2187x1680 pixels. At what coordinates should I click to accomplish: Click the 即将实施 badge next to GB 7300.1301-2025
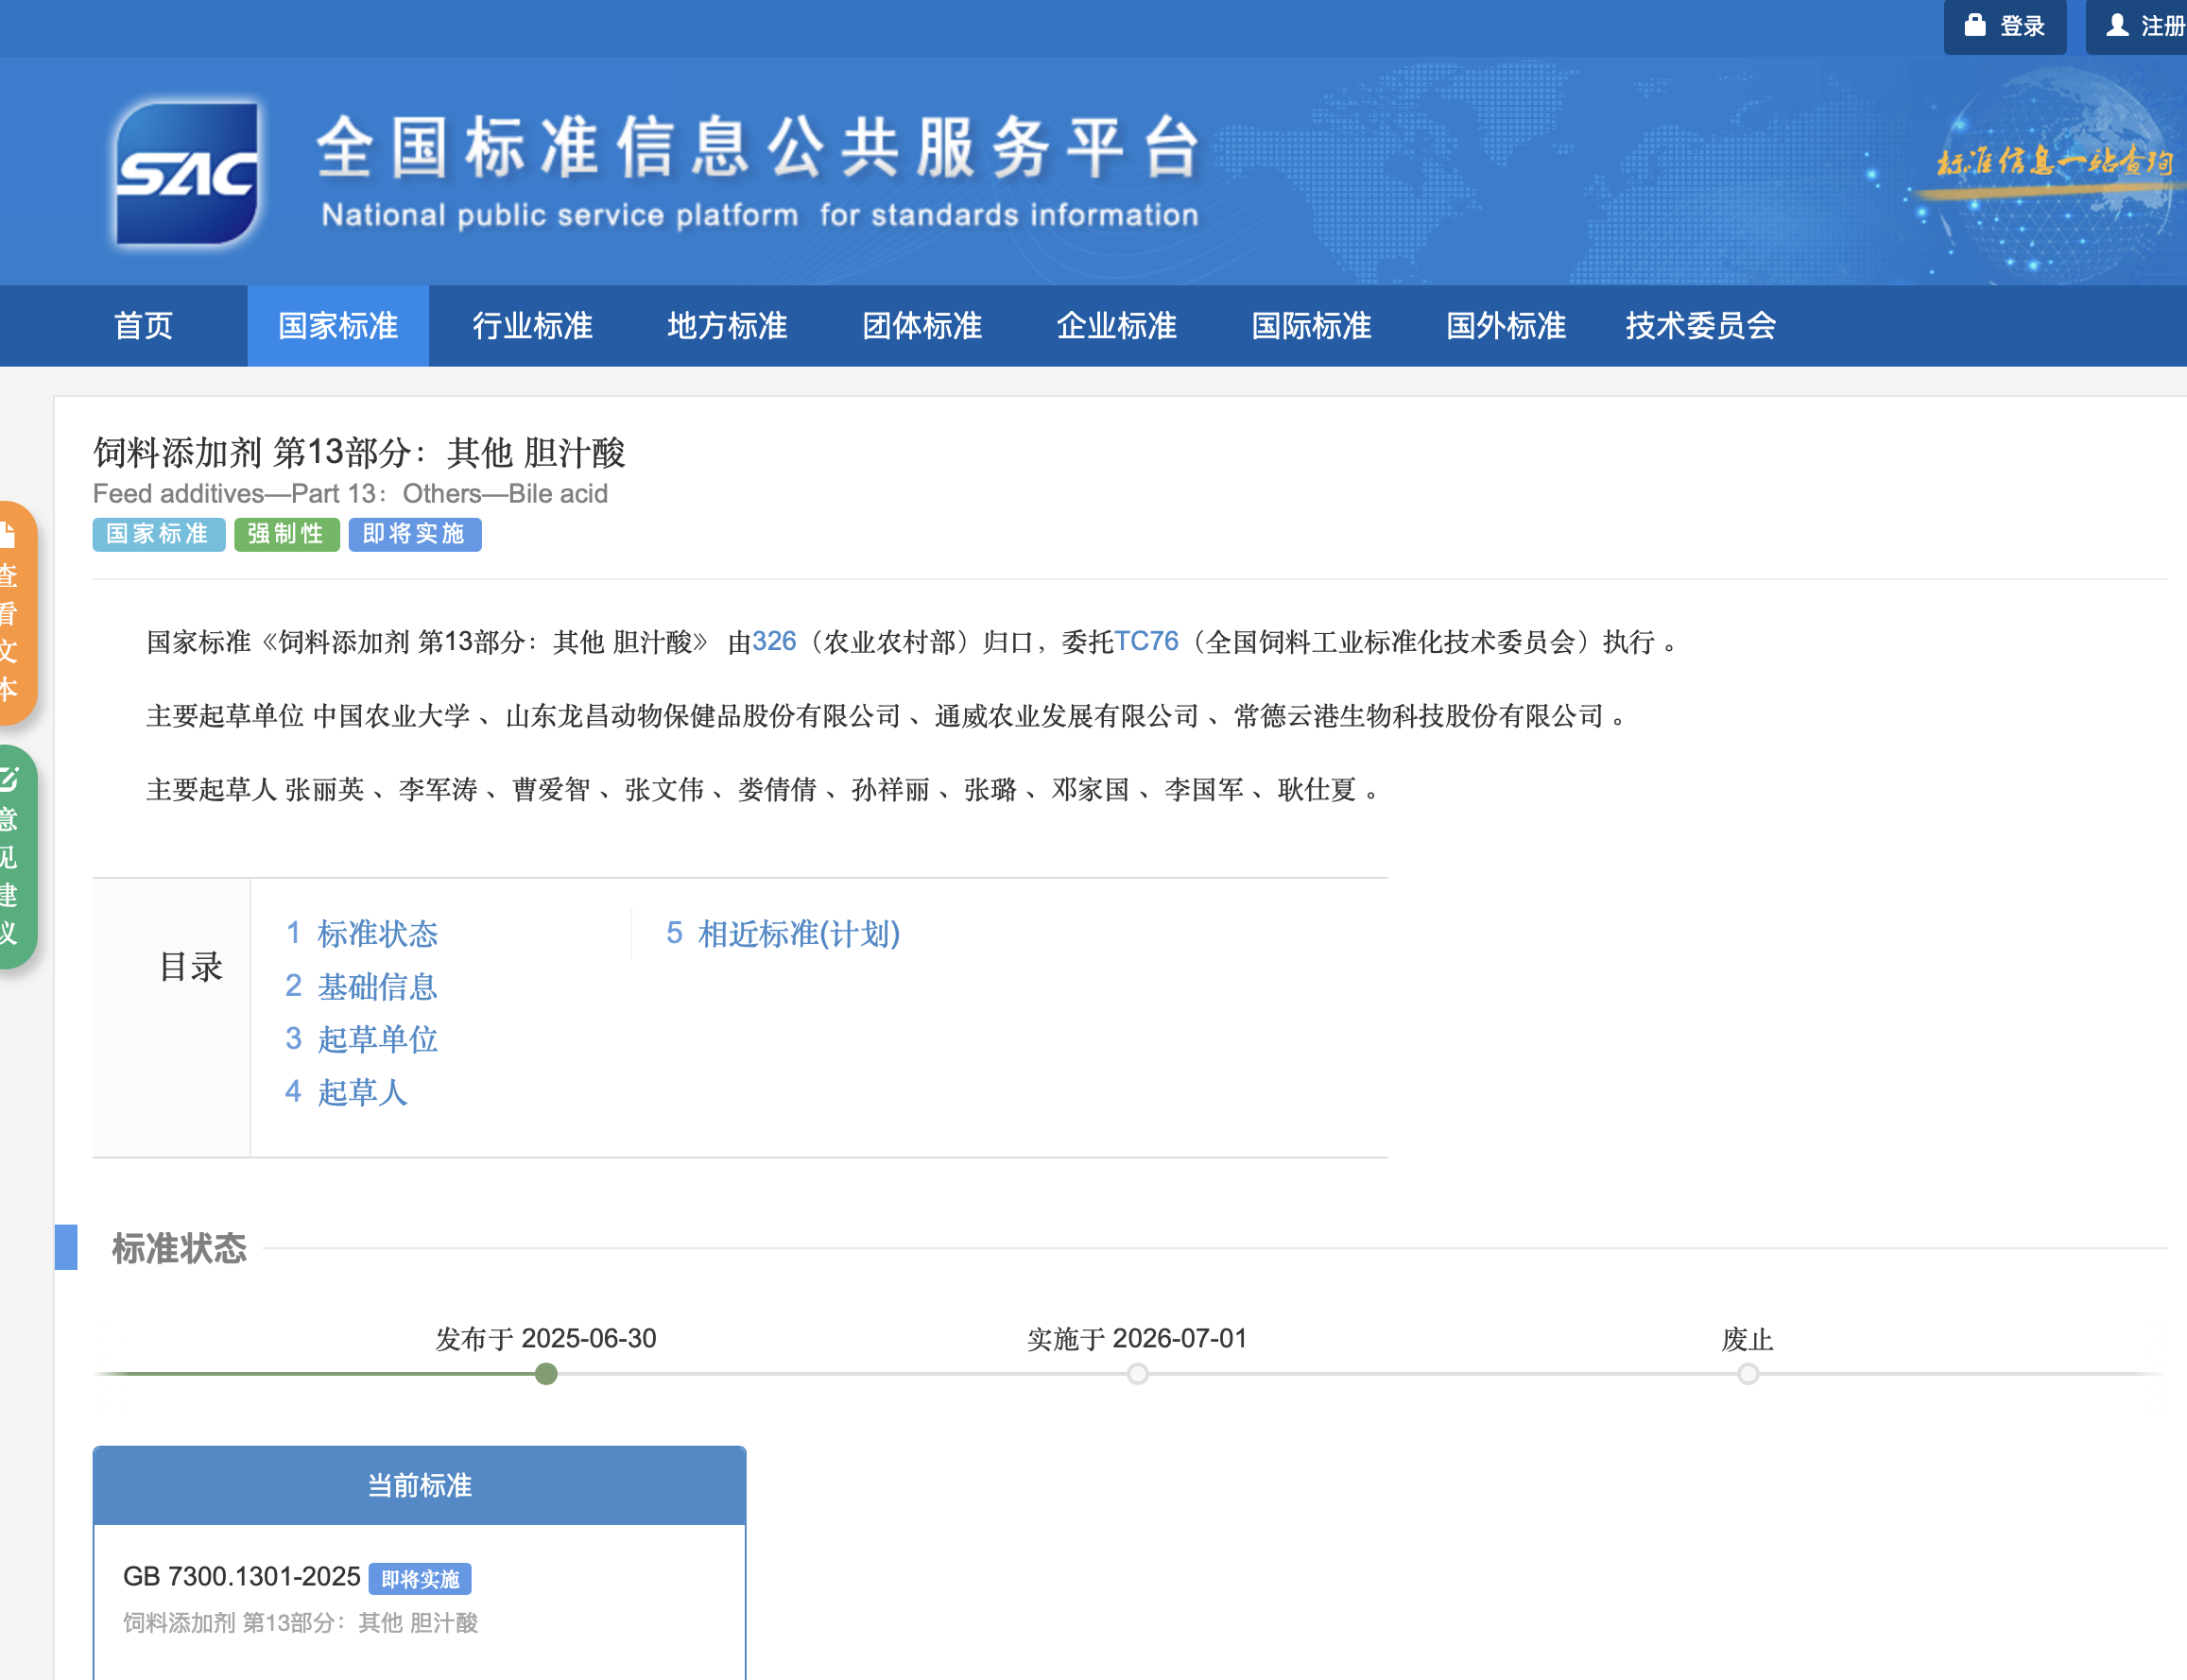pos(419,1578)
